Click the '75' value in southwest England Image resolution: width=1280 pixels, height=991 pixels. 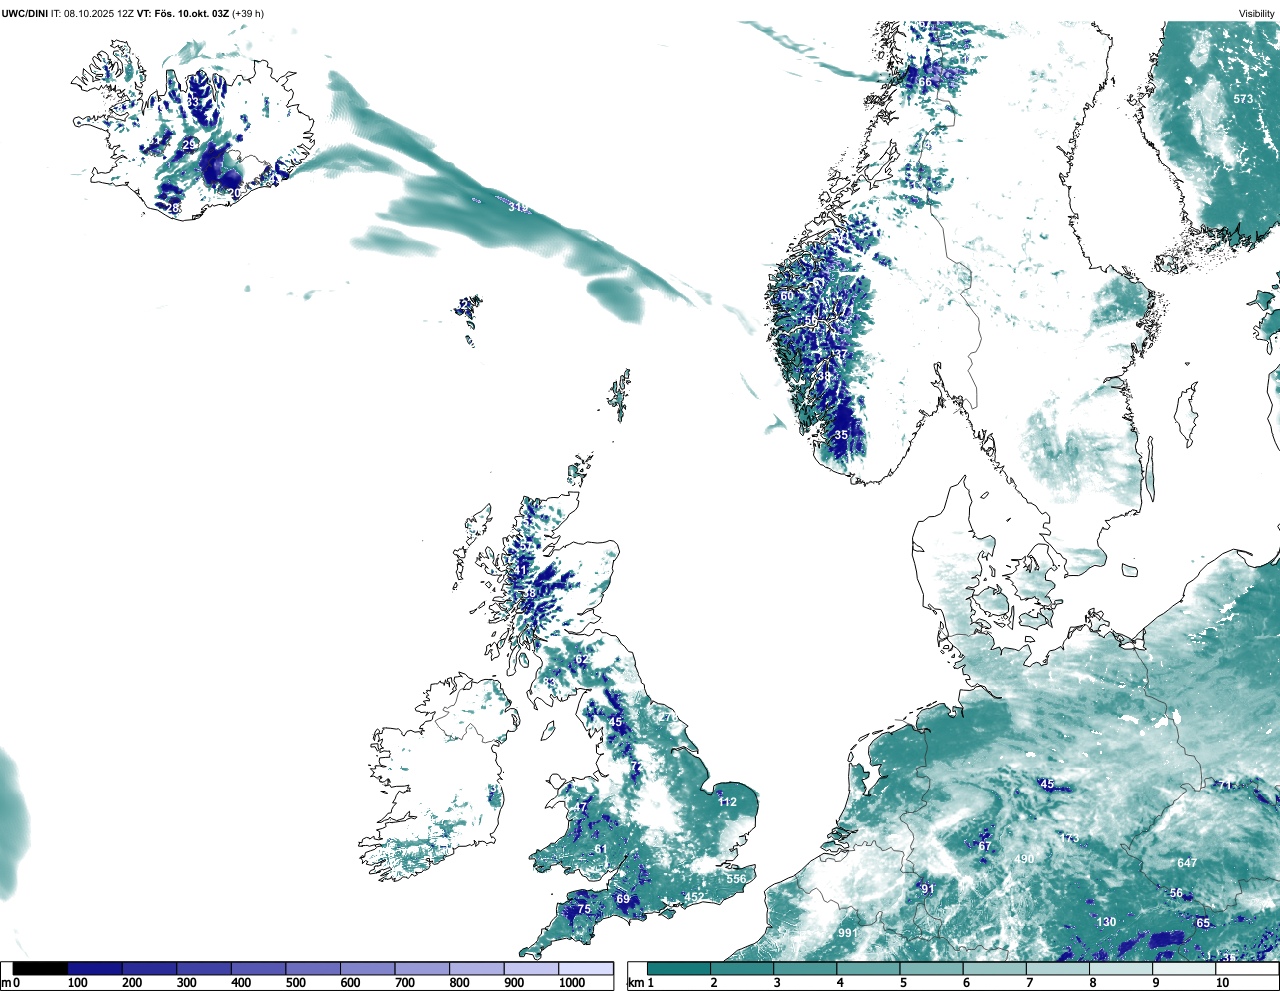tap(584, 909)
